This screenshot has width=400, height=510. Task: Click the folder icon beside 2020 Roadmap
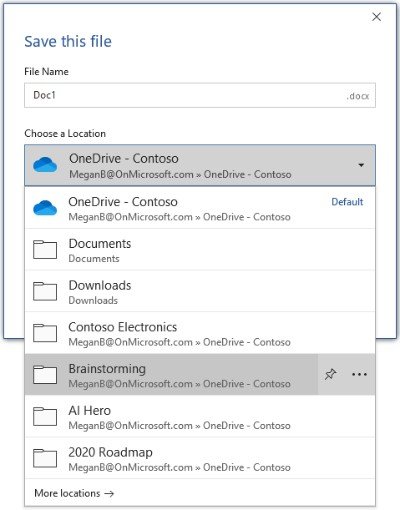coord(45,458)
